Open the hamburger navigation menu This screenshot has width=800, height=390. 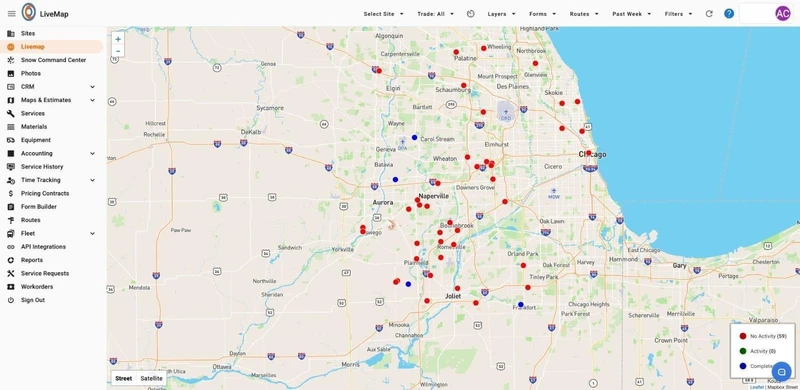click(12, 14)
